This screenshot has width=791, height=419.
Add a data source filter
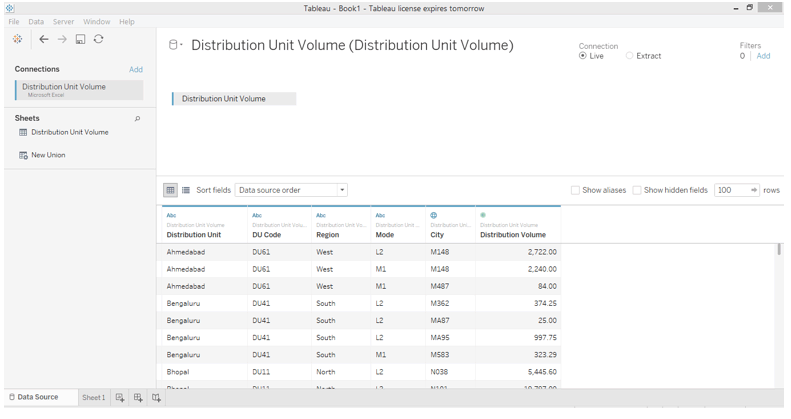763,56
